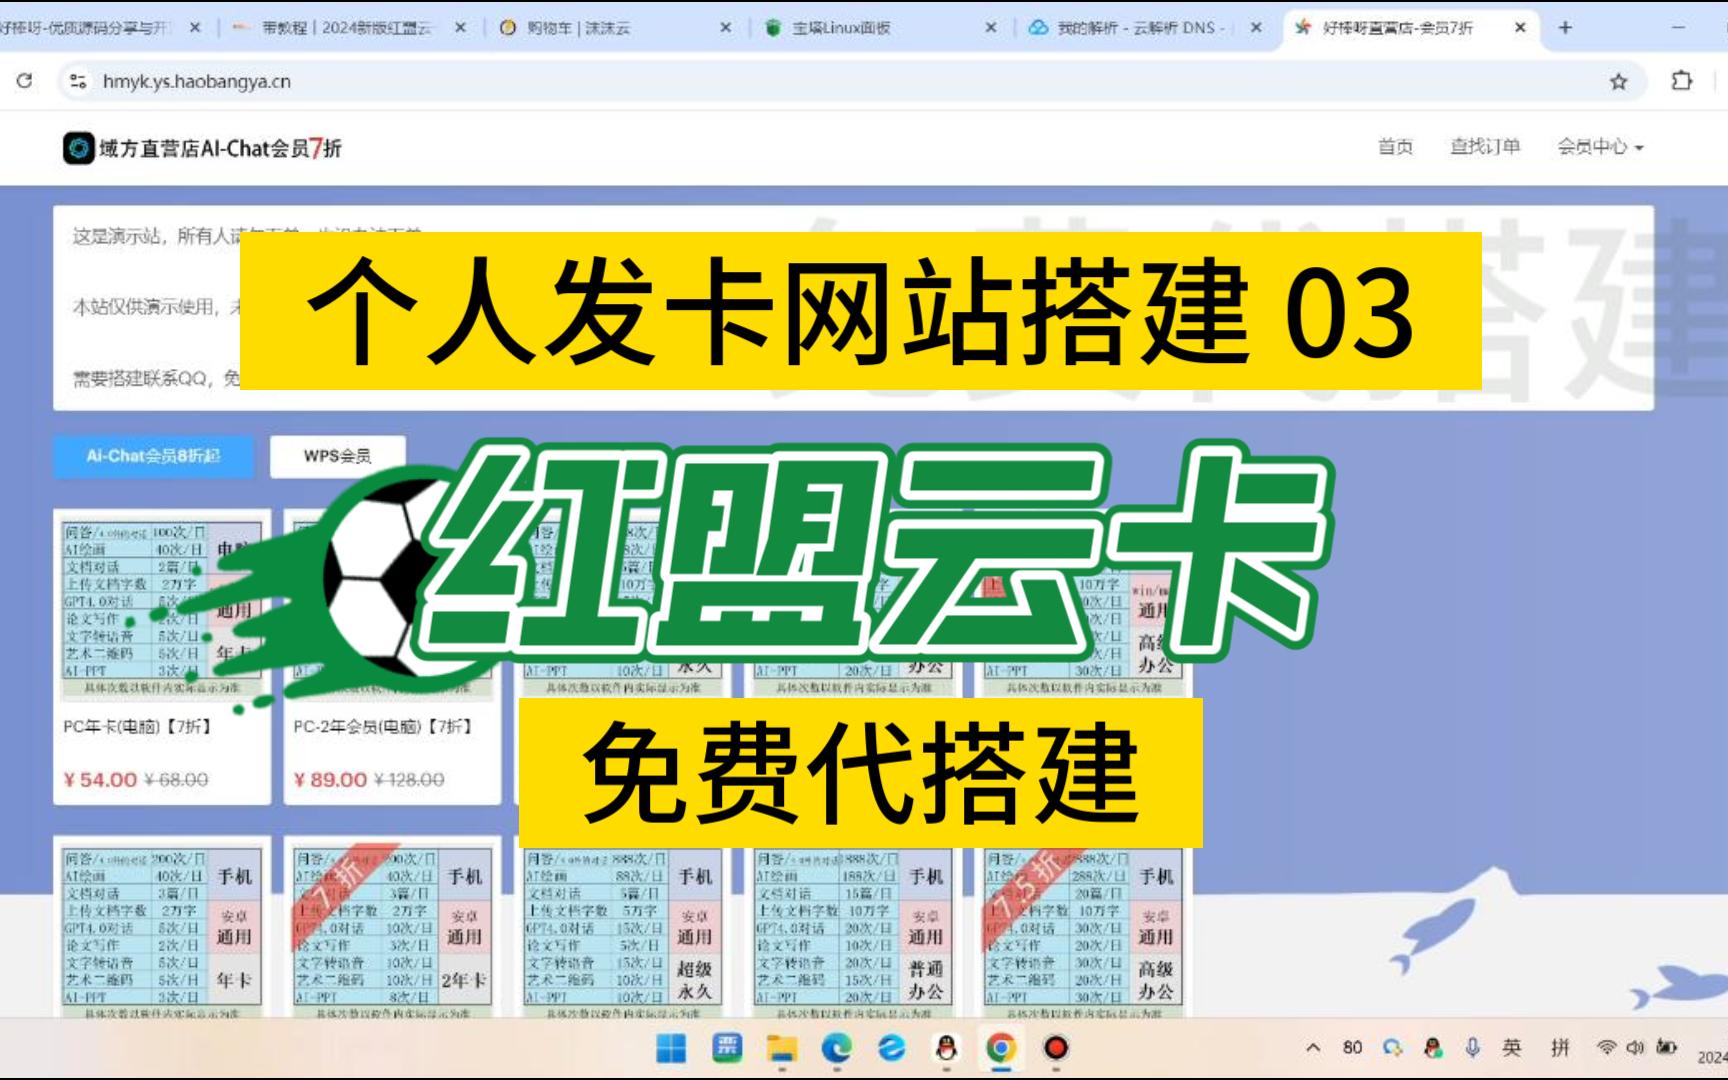
Task: Open 查找订单 in site navigation
Action: [1485, 147]
